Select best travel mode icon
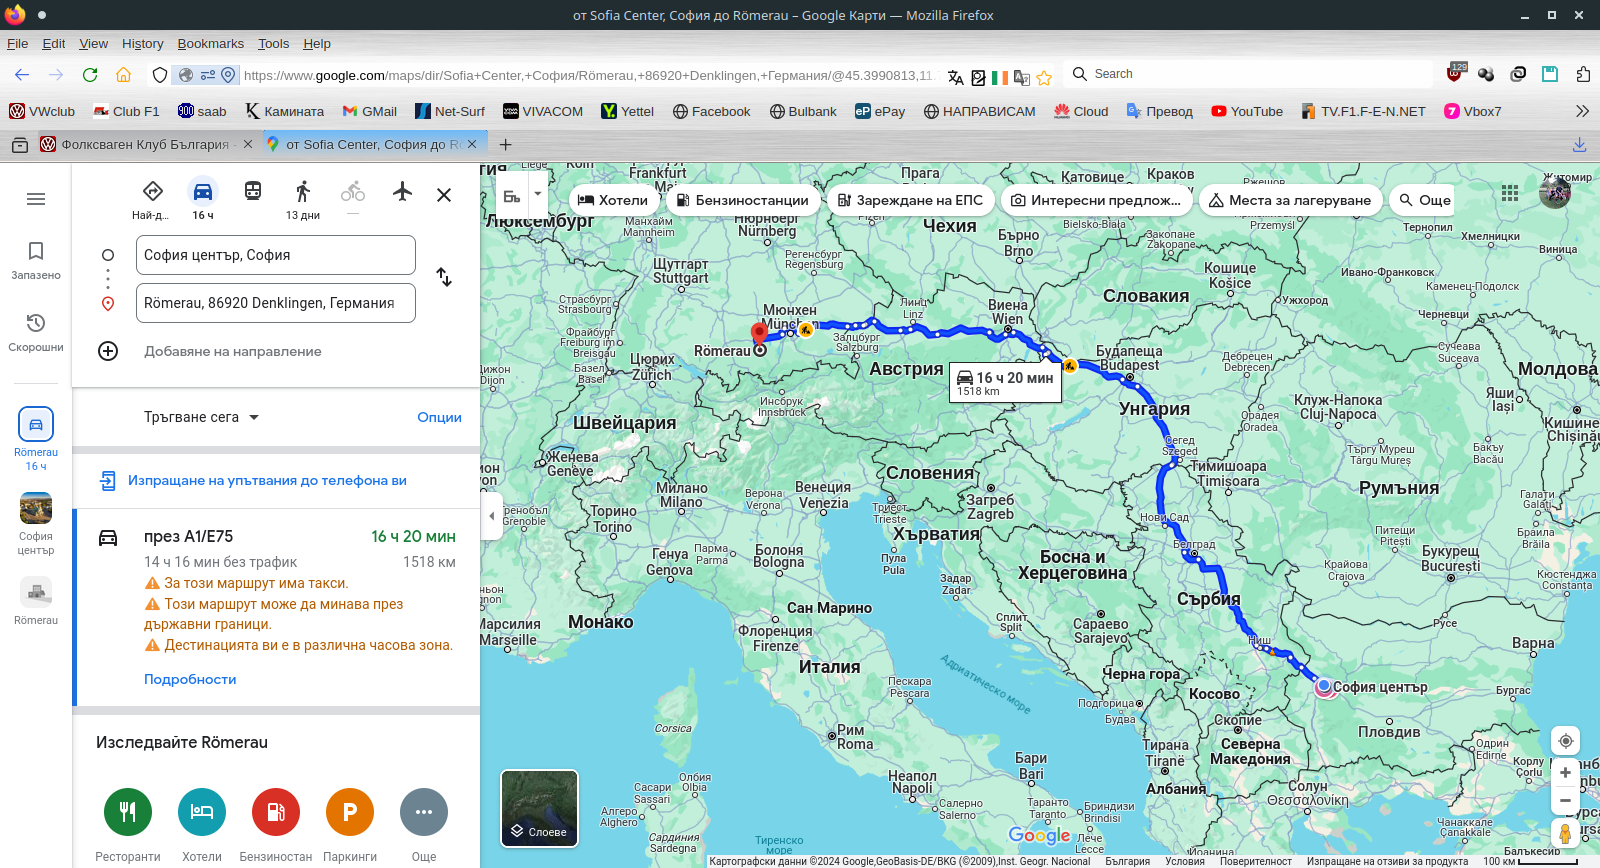This screenshot has height=868, width=1600. (x=152, y=198)
